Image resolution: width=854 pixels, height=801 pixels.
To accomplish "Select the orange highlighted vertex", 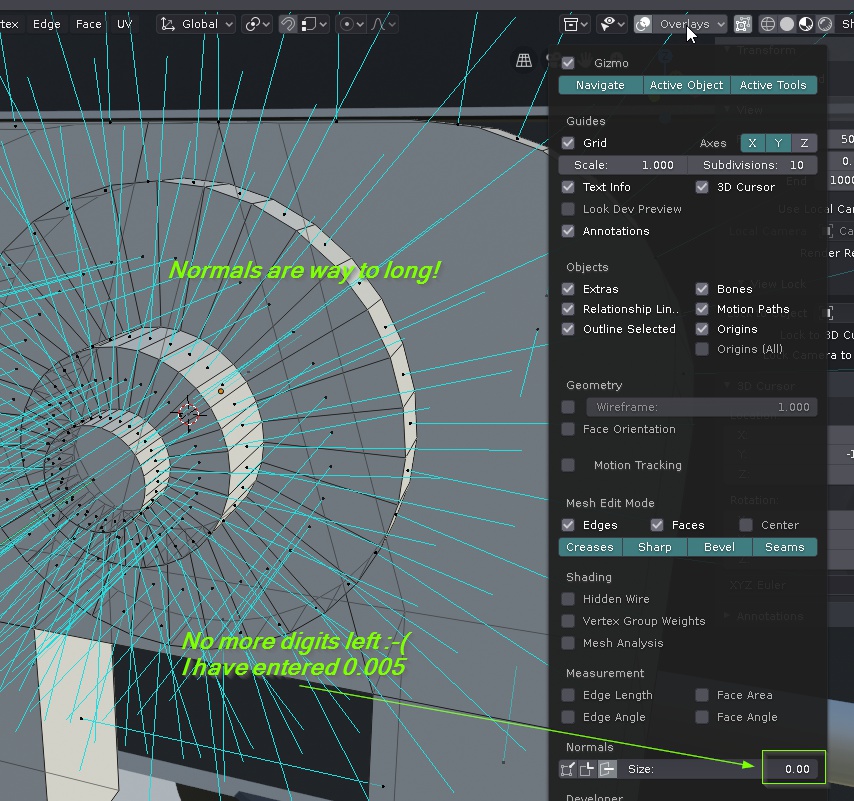I will point(221,391).
